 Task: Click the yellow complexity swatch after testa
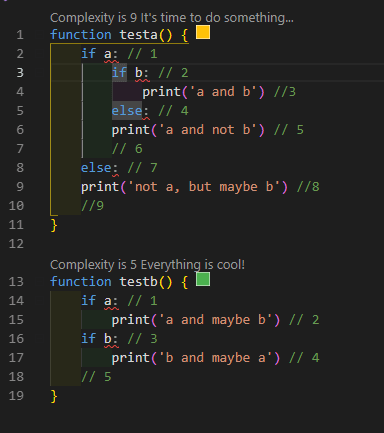(x=203, y=32)
